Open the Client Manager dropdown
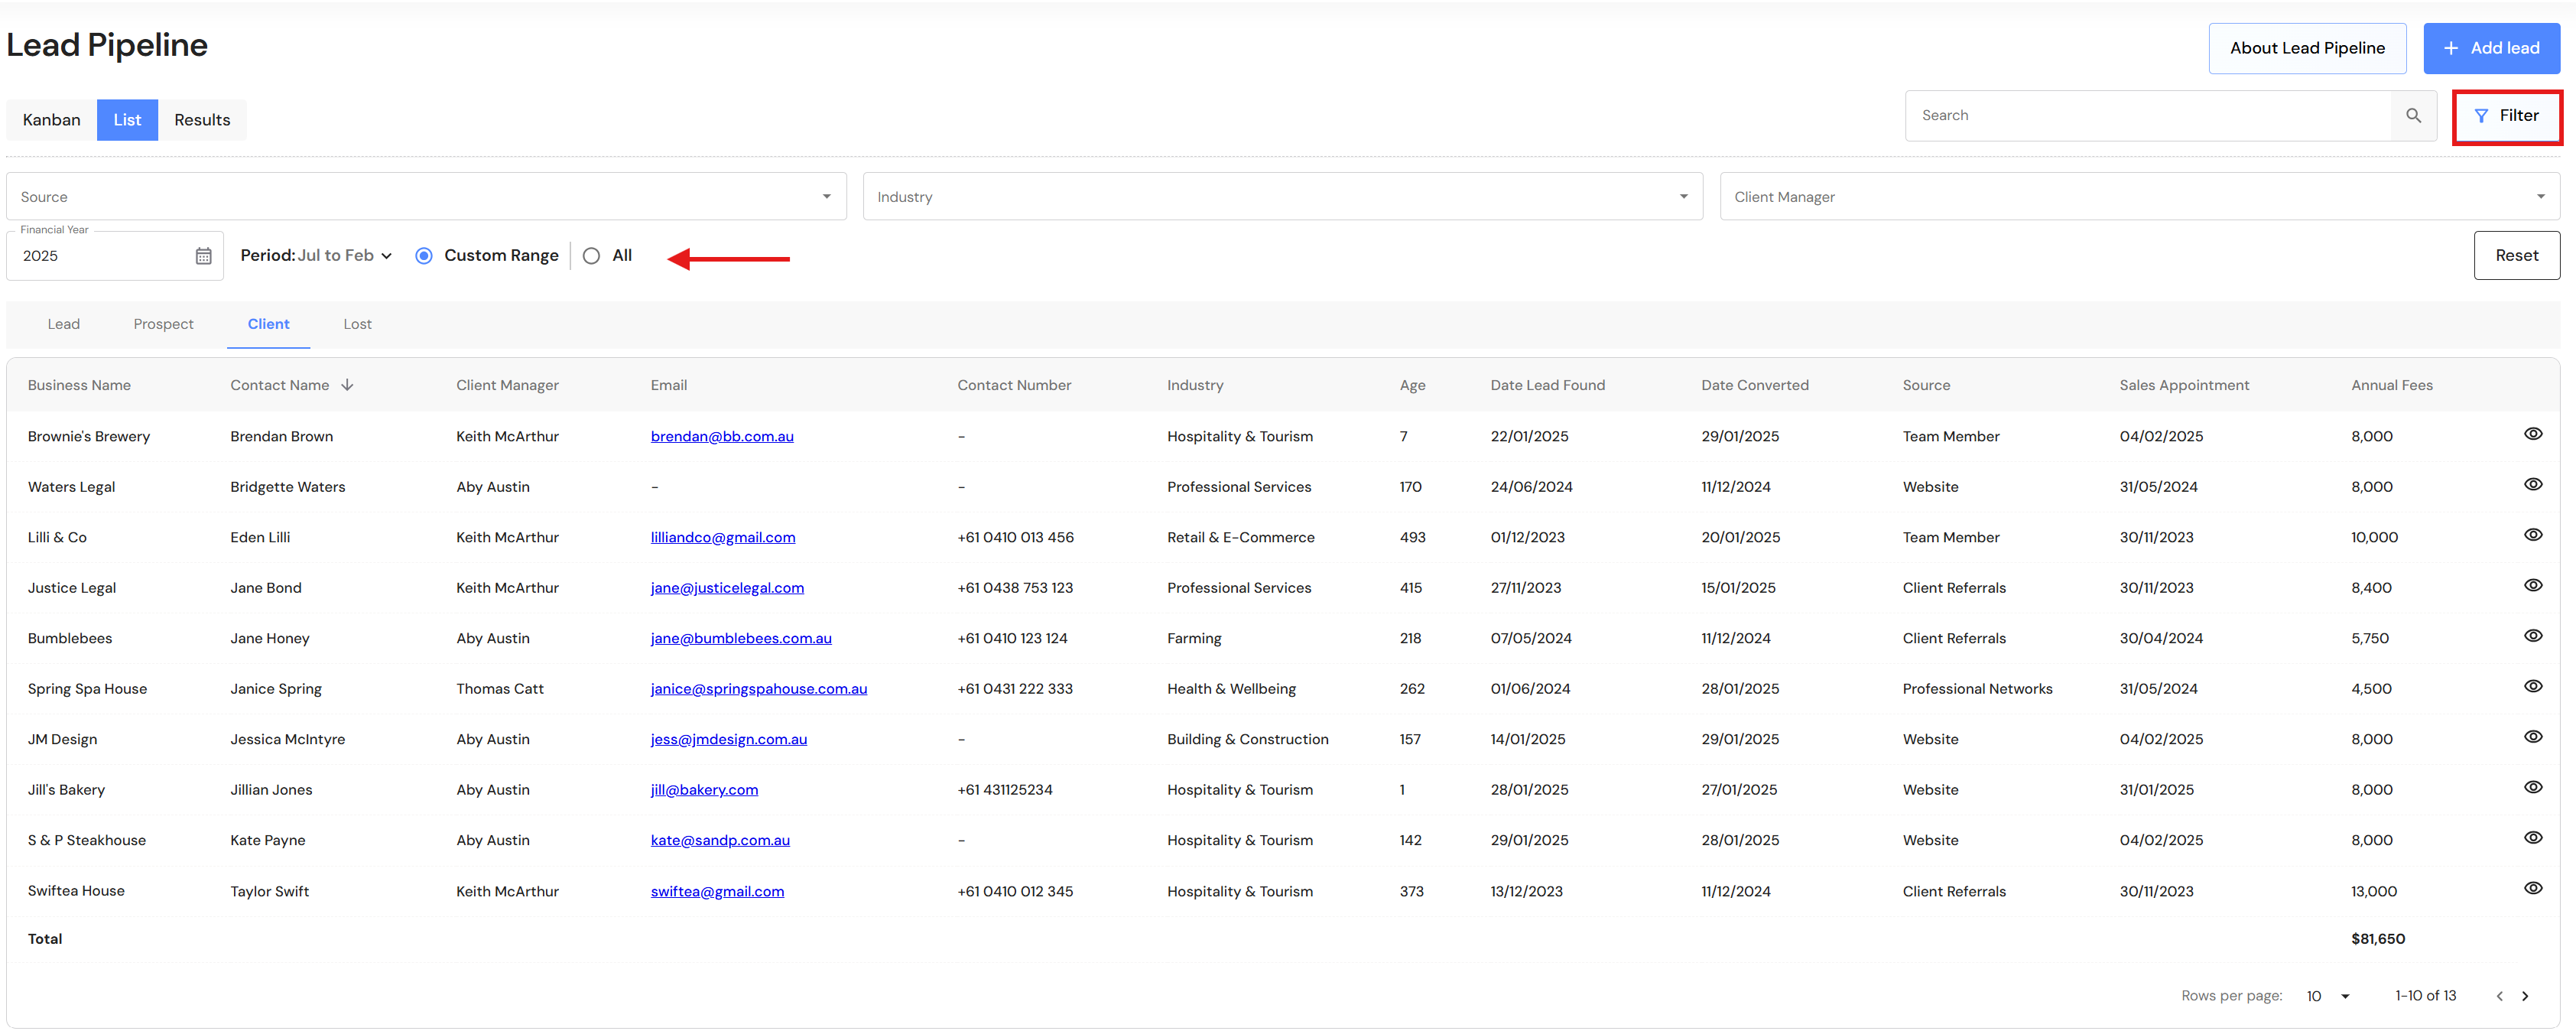The width and height of the screenshot is (2576, 1031). click(x=2138, y=197)
